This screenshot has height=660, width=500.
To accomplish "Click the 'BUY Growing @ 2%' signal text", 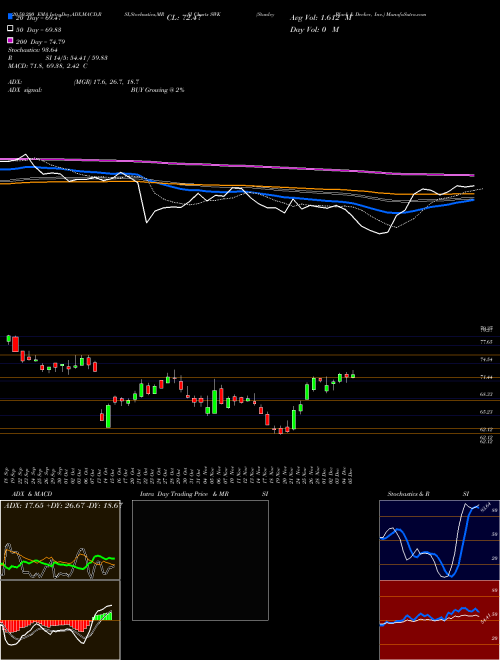I will click(x=157, y=90).
